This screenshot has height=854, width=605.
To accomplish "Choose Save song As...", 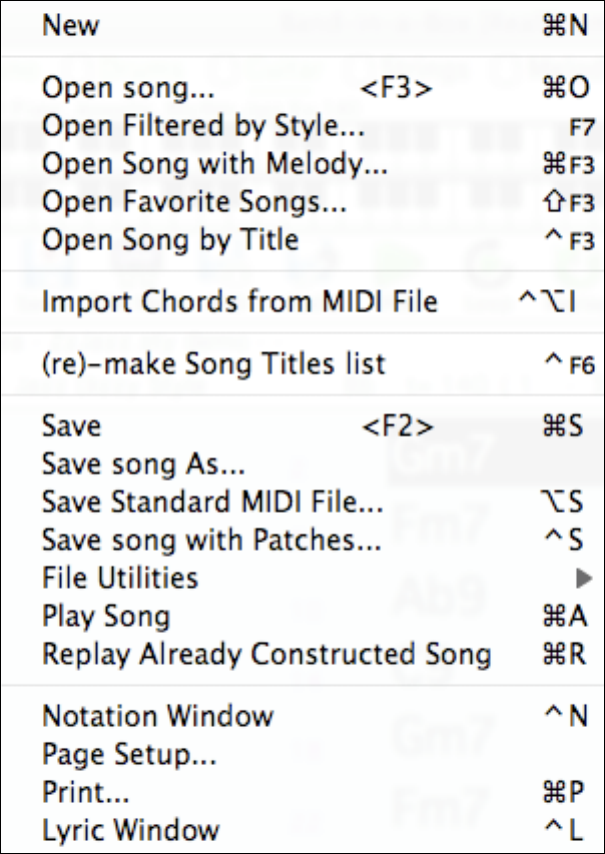I will tap(144, 464).
